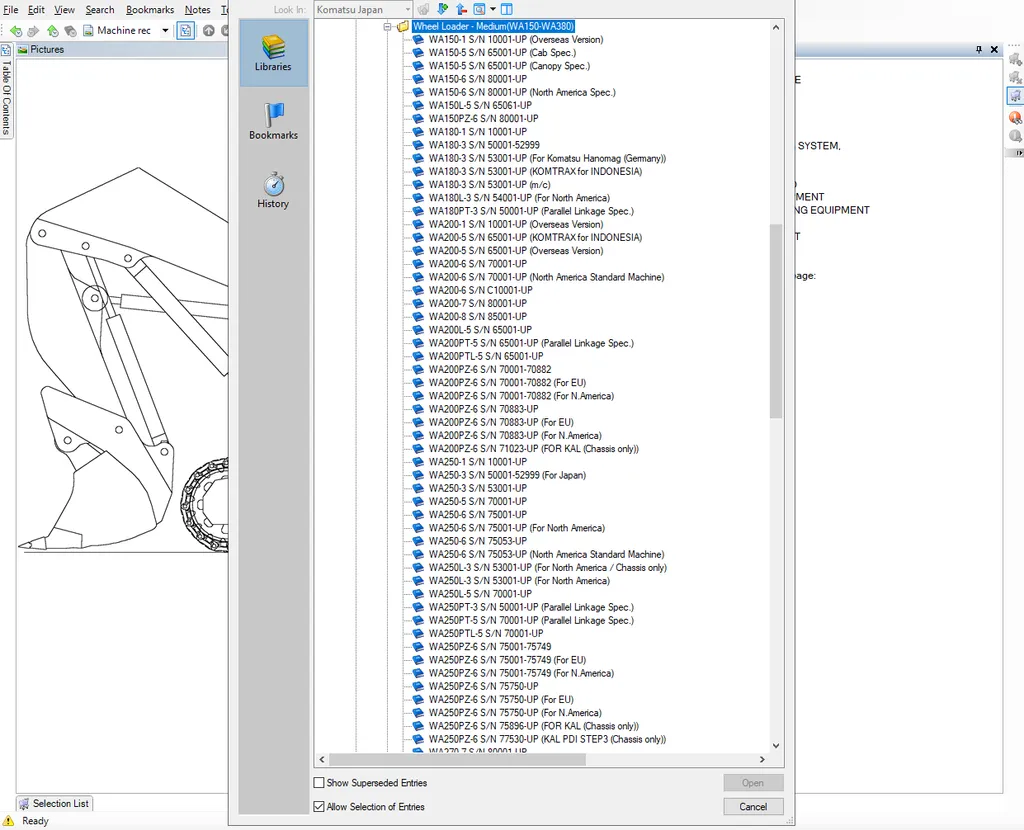Click the grey round up-arrow toolbar icon
Image resolution: width=1024 pixels, height=830 pixels.
[208, 31]
